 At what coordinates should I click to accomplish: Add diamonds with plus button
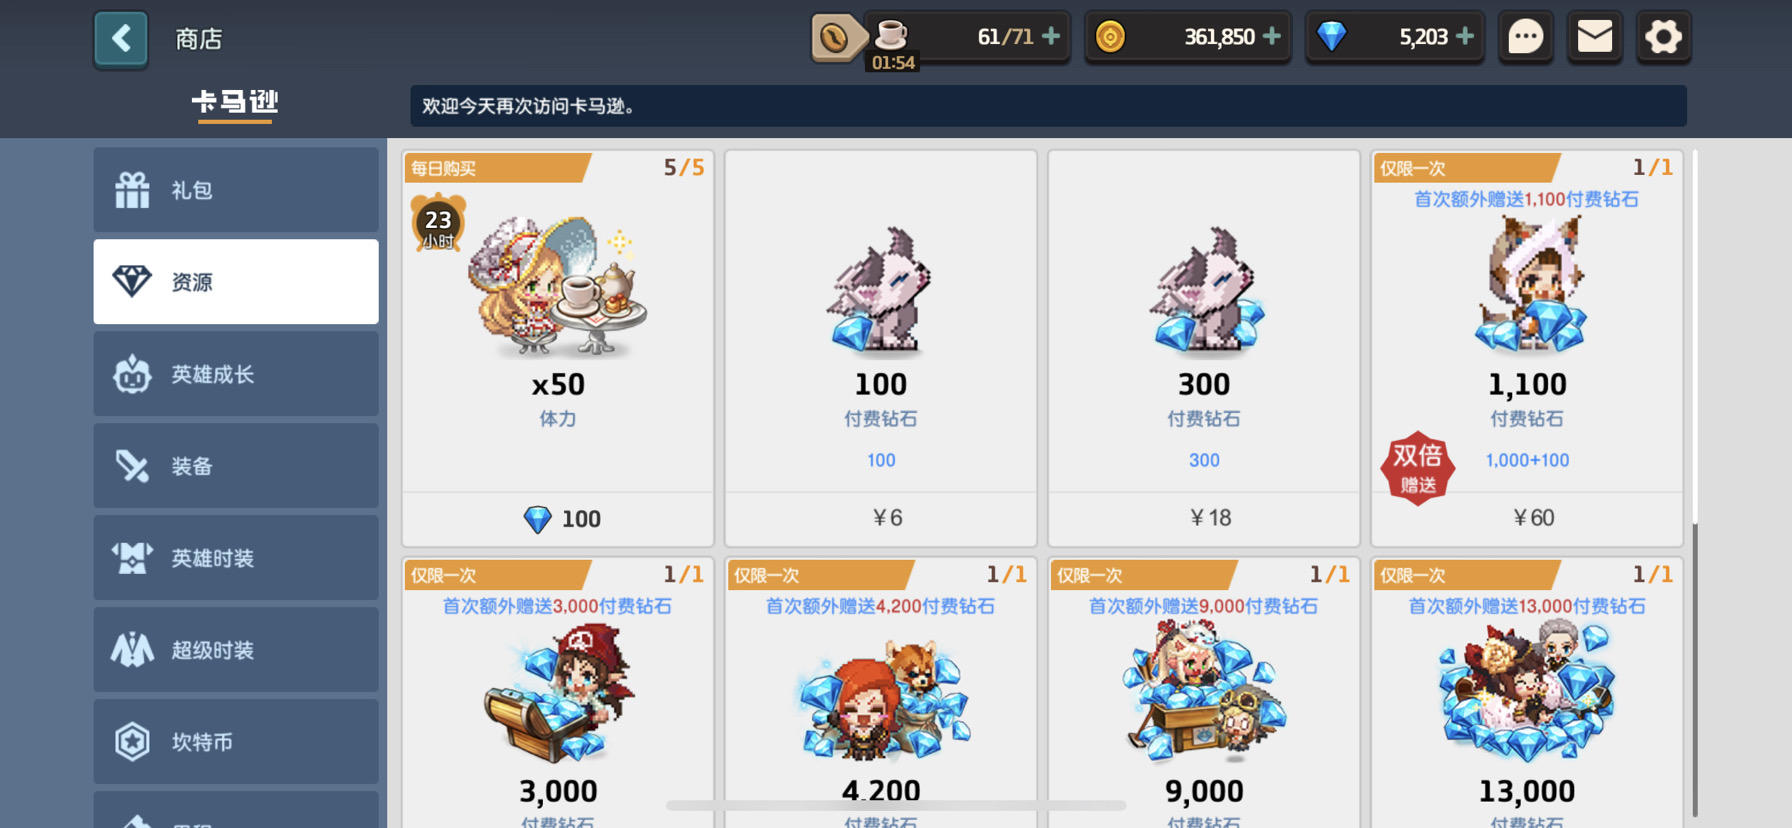point(1465,36)
